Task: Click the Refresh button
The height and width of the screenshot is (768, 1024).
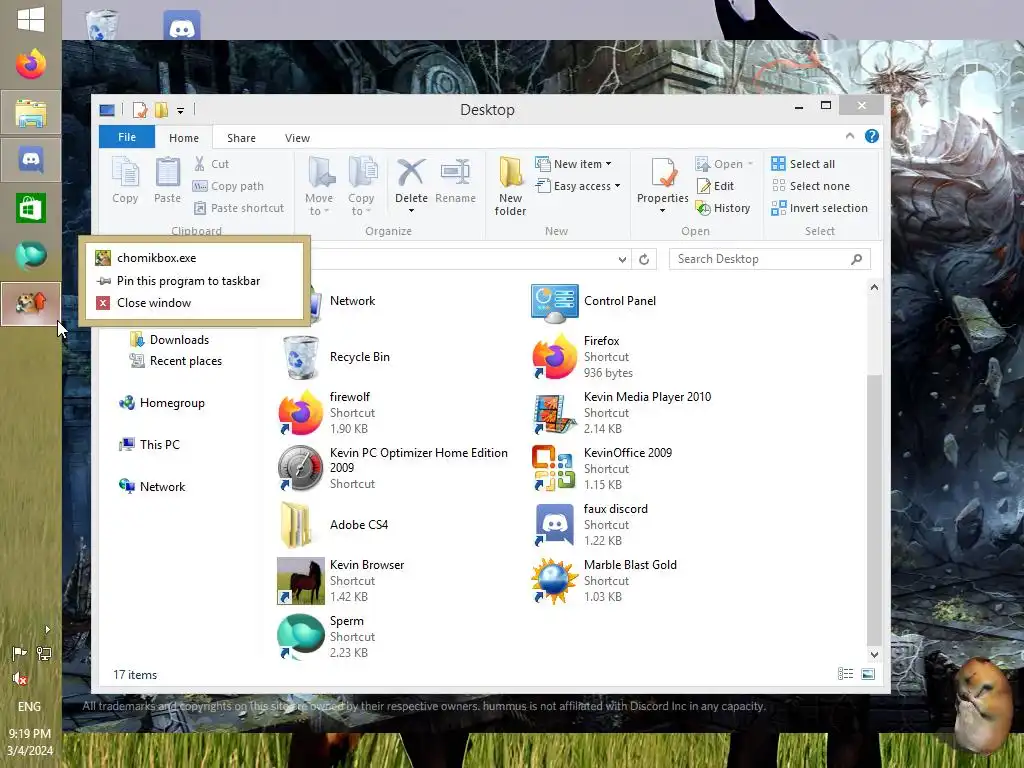Action: 644,259
